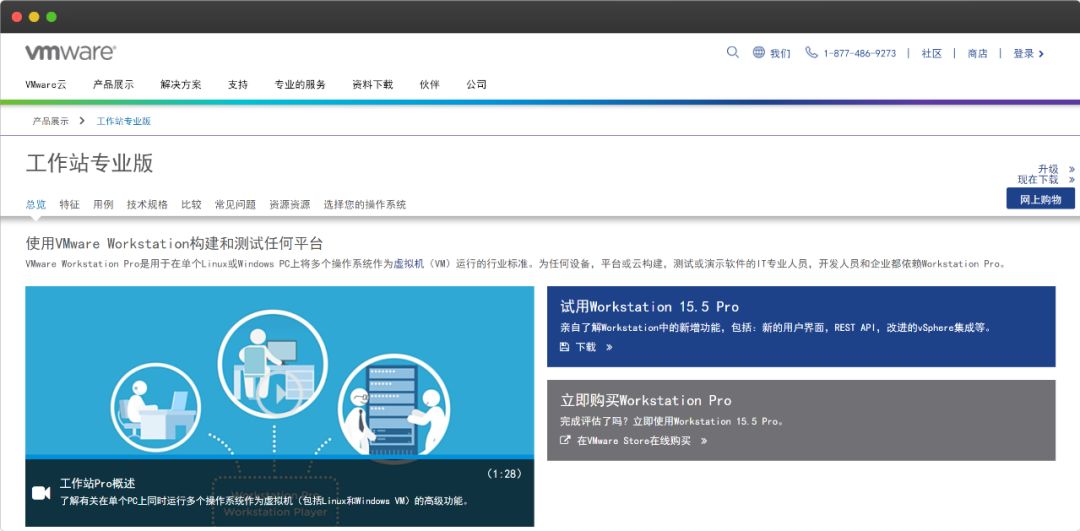Click the (1:28) video duration label
The height and width of the screenshot is (531, 1080).
(x=504, y=474)
